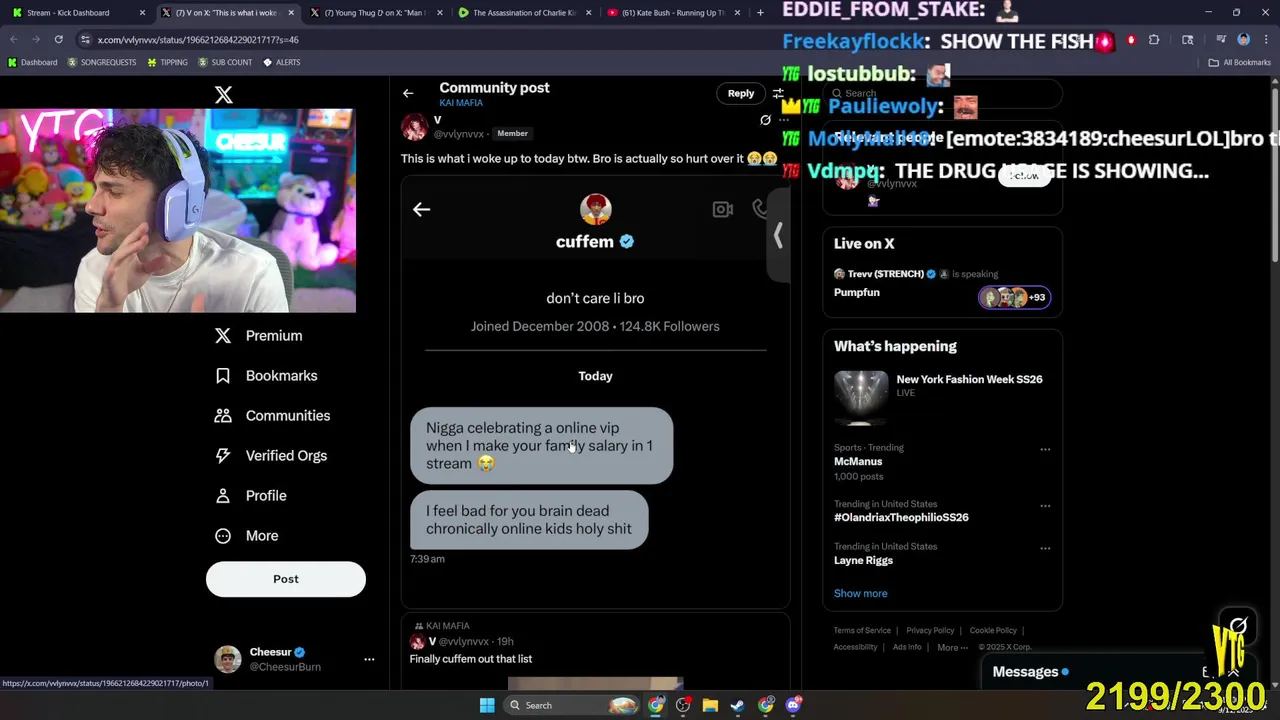Click the KAI MAFIA community link
Screen dimensions: 1280x720
(x=461, y=103)
